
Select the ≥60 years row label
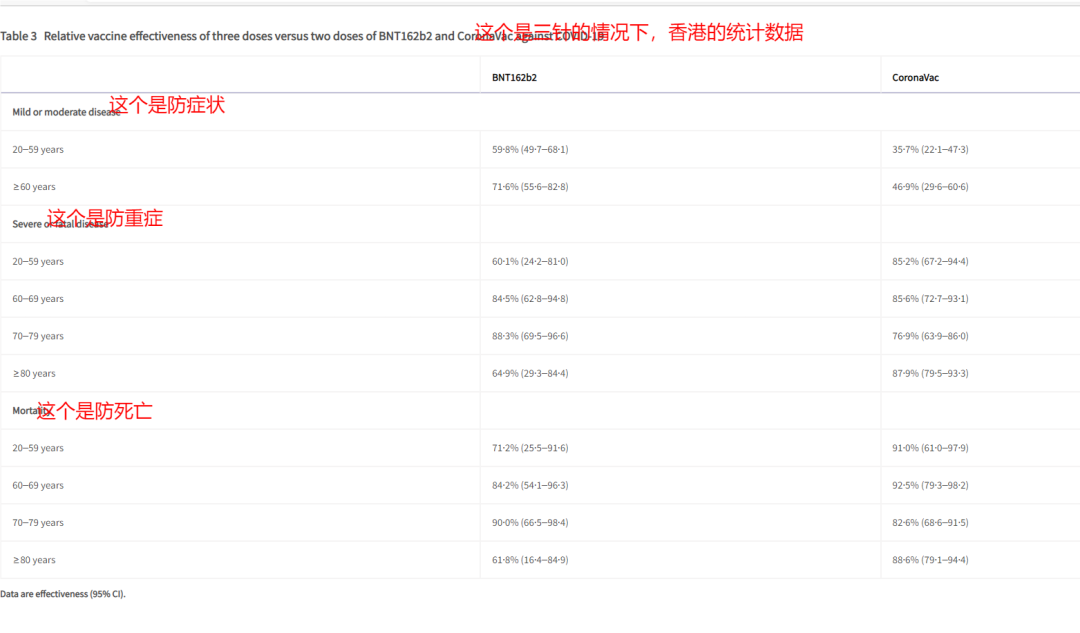(34, 187)
